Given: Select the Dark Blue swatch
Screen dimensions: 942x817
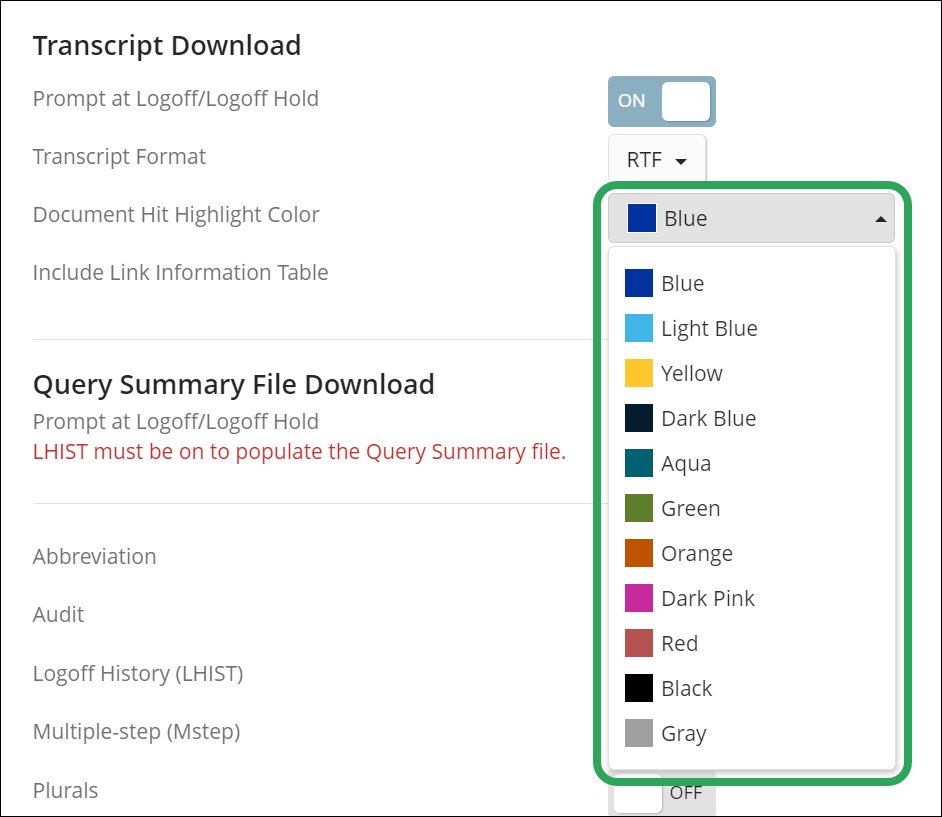Looking at the screenshot, I should (x=639, y=418).
